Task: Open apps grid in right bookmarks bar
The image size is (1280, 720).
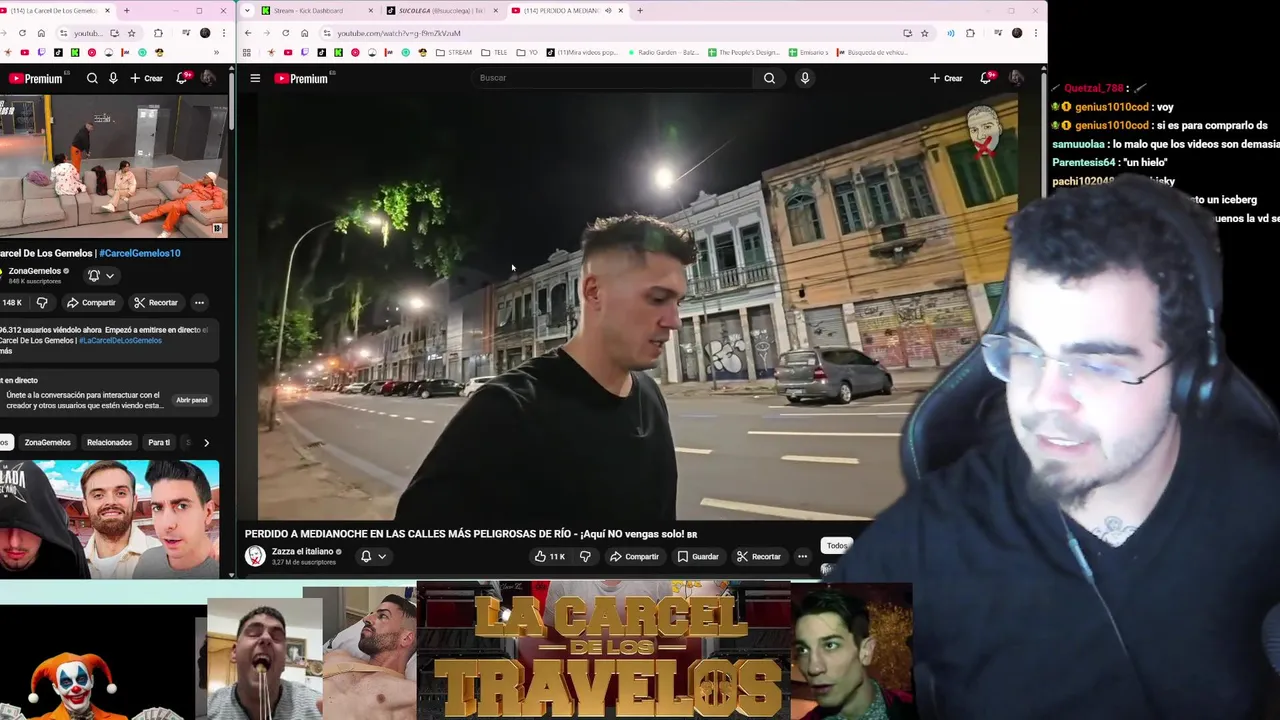Action: click(247, 52)
